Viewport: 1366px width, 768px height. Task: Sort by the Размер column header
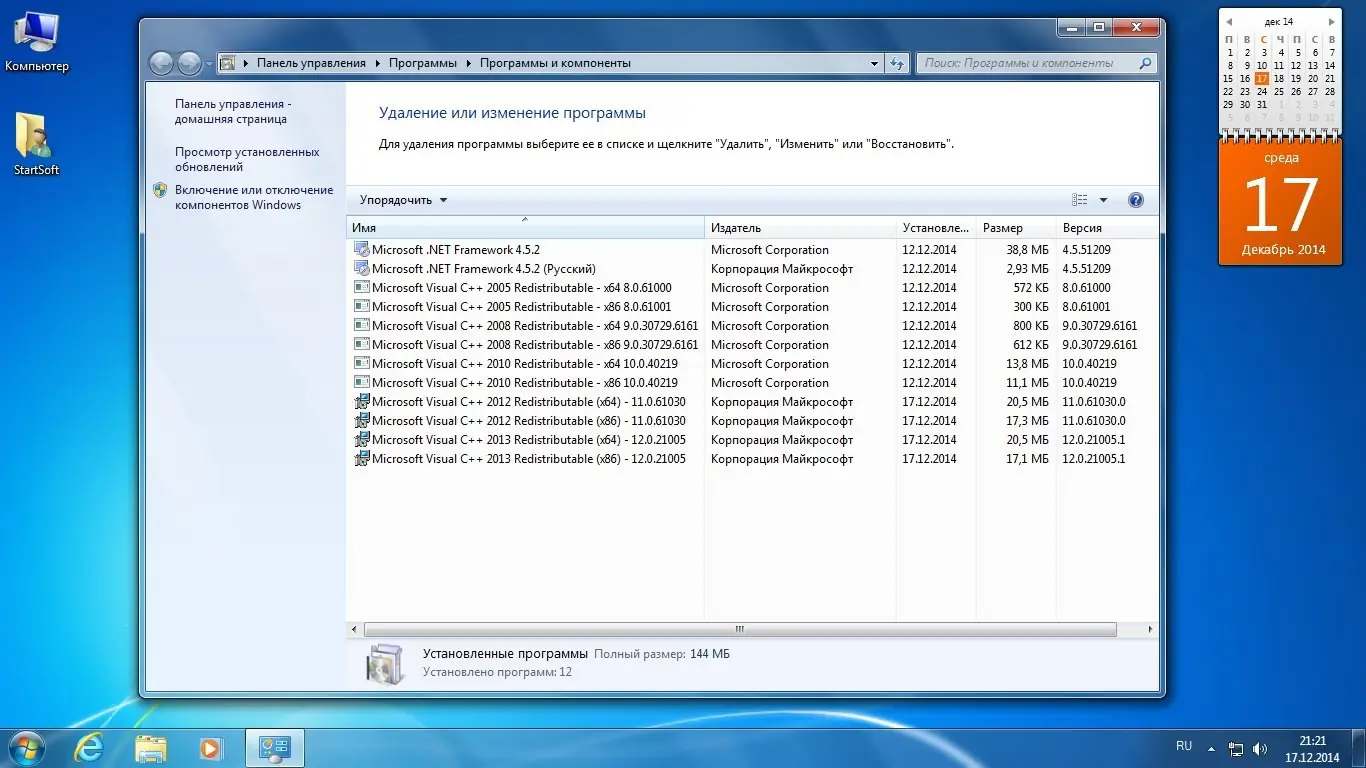[x=1015, y=228]
